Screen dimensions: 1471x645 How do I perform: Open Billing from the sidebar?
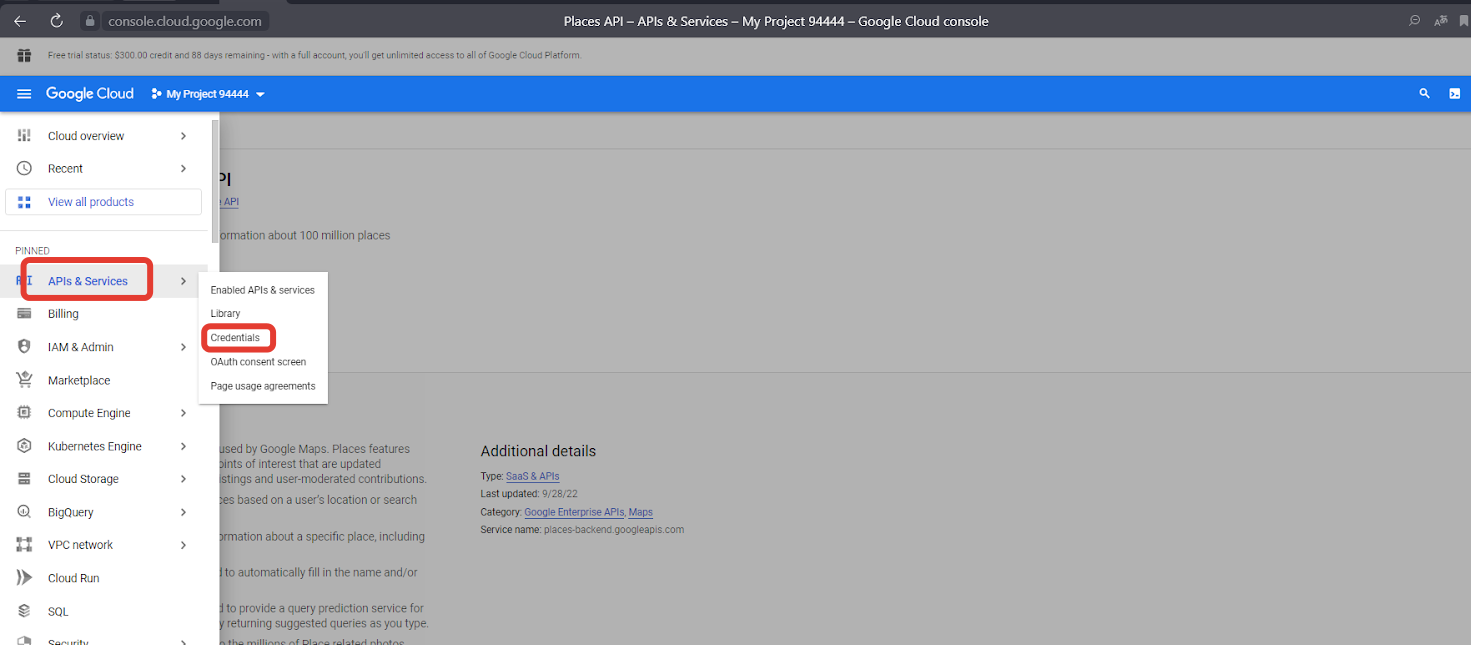click(x=63, y=314)
